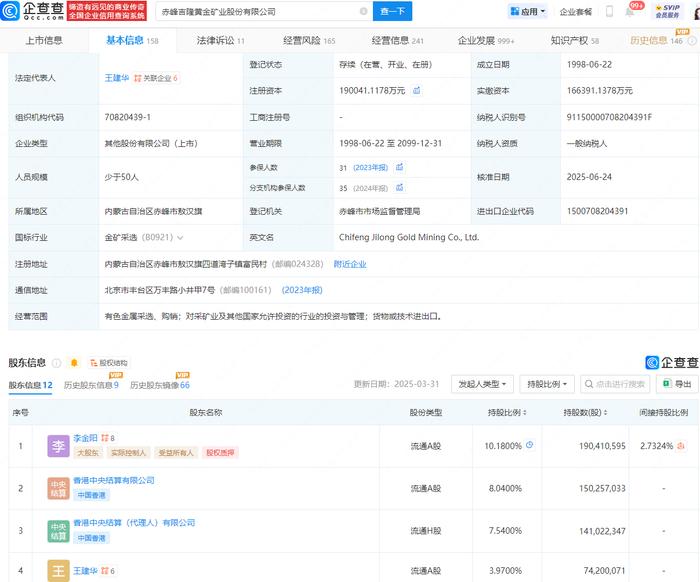The height and width of the screenshot is (582, 700).
Task: Open the 股权结构 equity structure icon
Action: [108, 363]
